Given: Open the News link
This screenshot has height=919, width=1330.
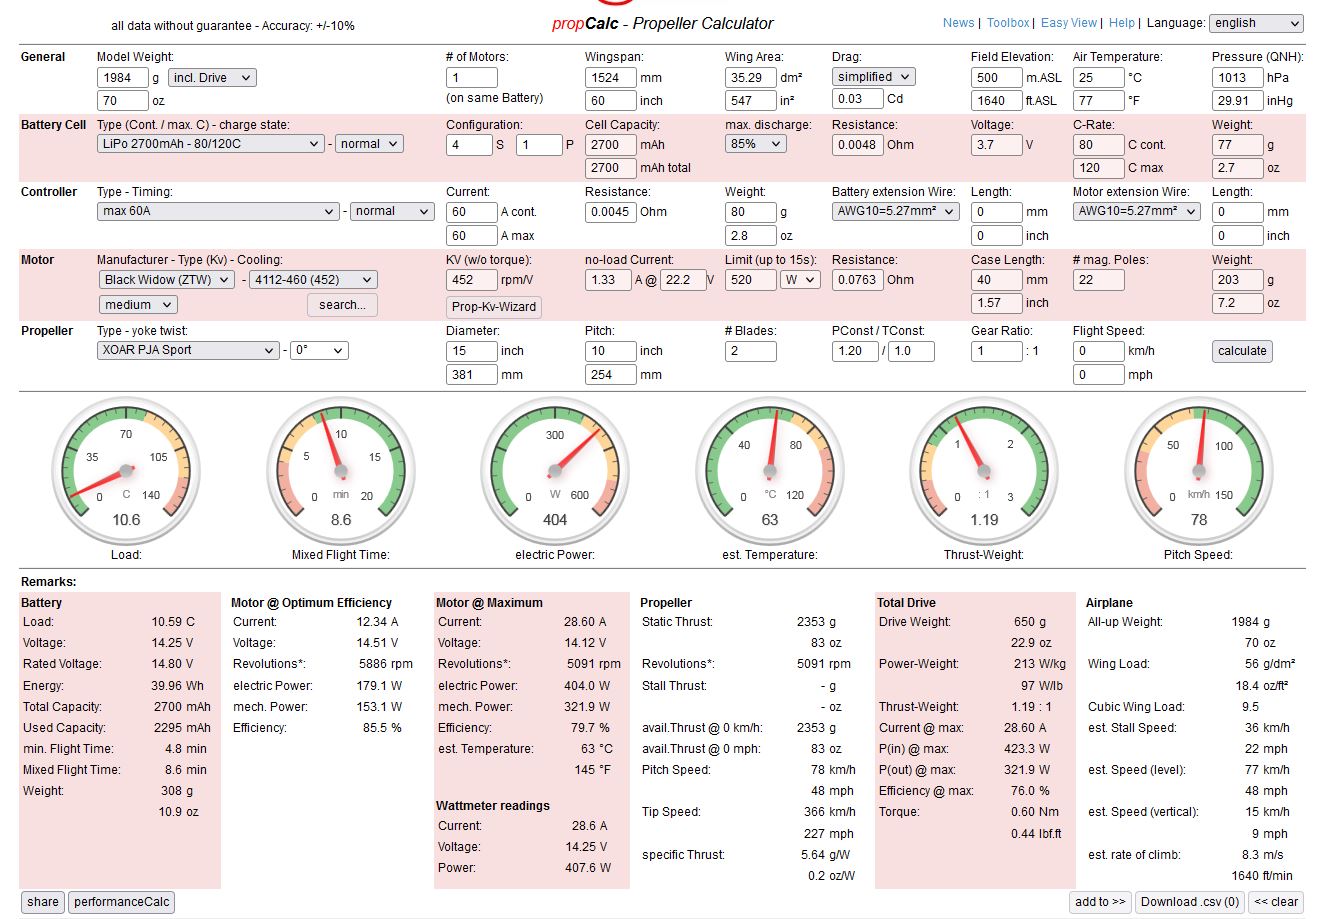Looking at the screenshot, I should pyautogui.click(x=958, y=22).
